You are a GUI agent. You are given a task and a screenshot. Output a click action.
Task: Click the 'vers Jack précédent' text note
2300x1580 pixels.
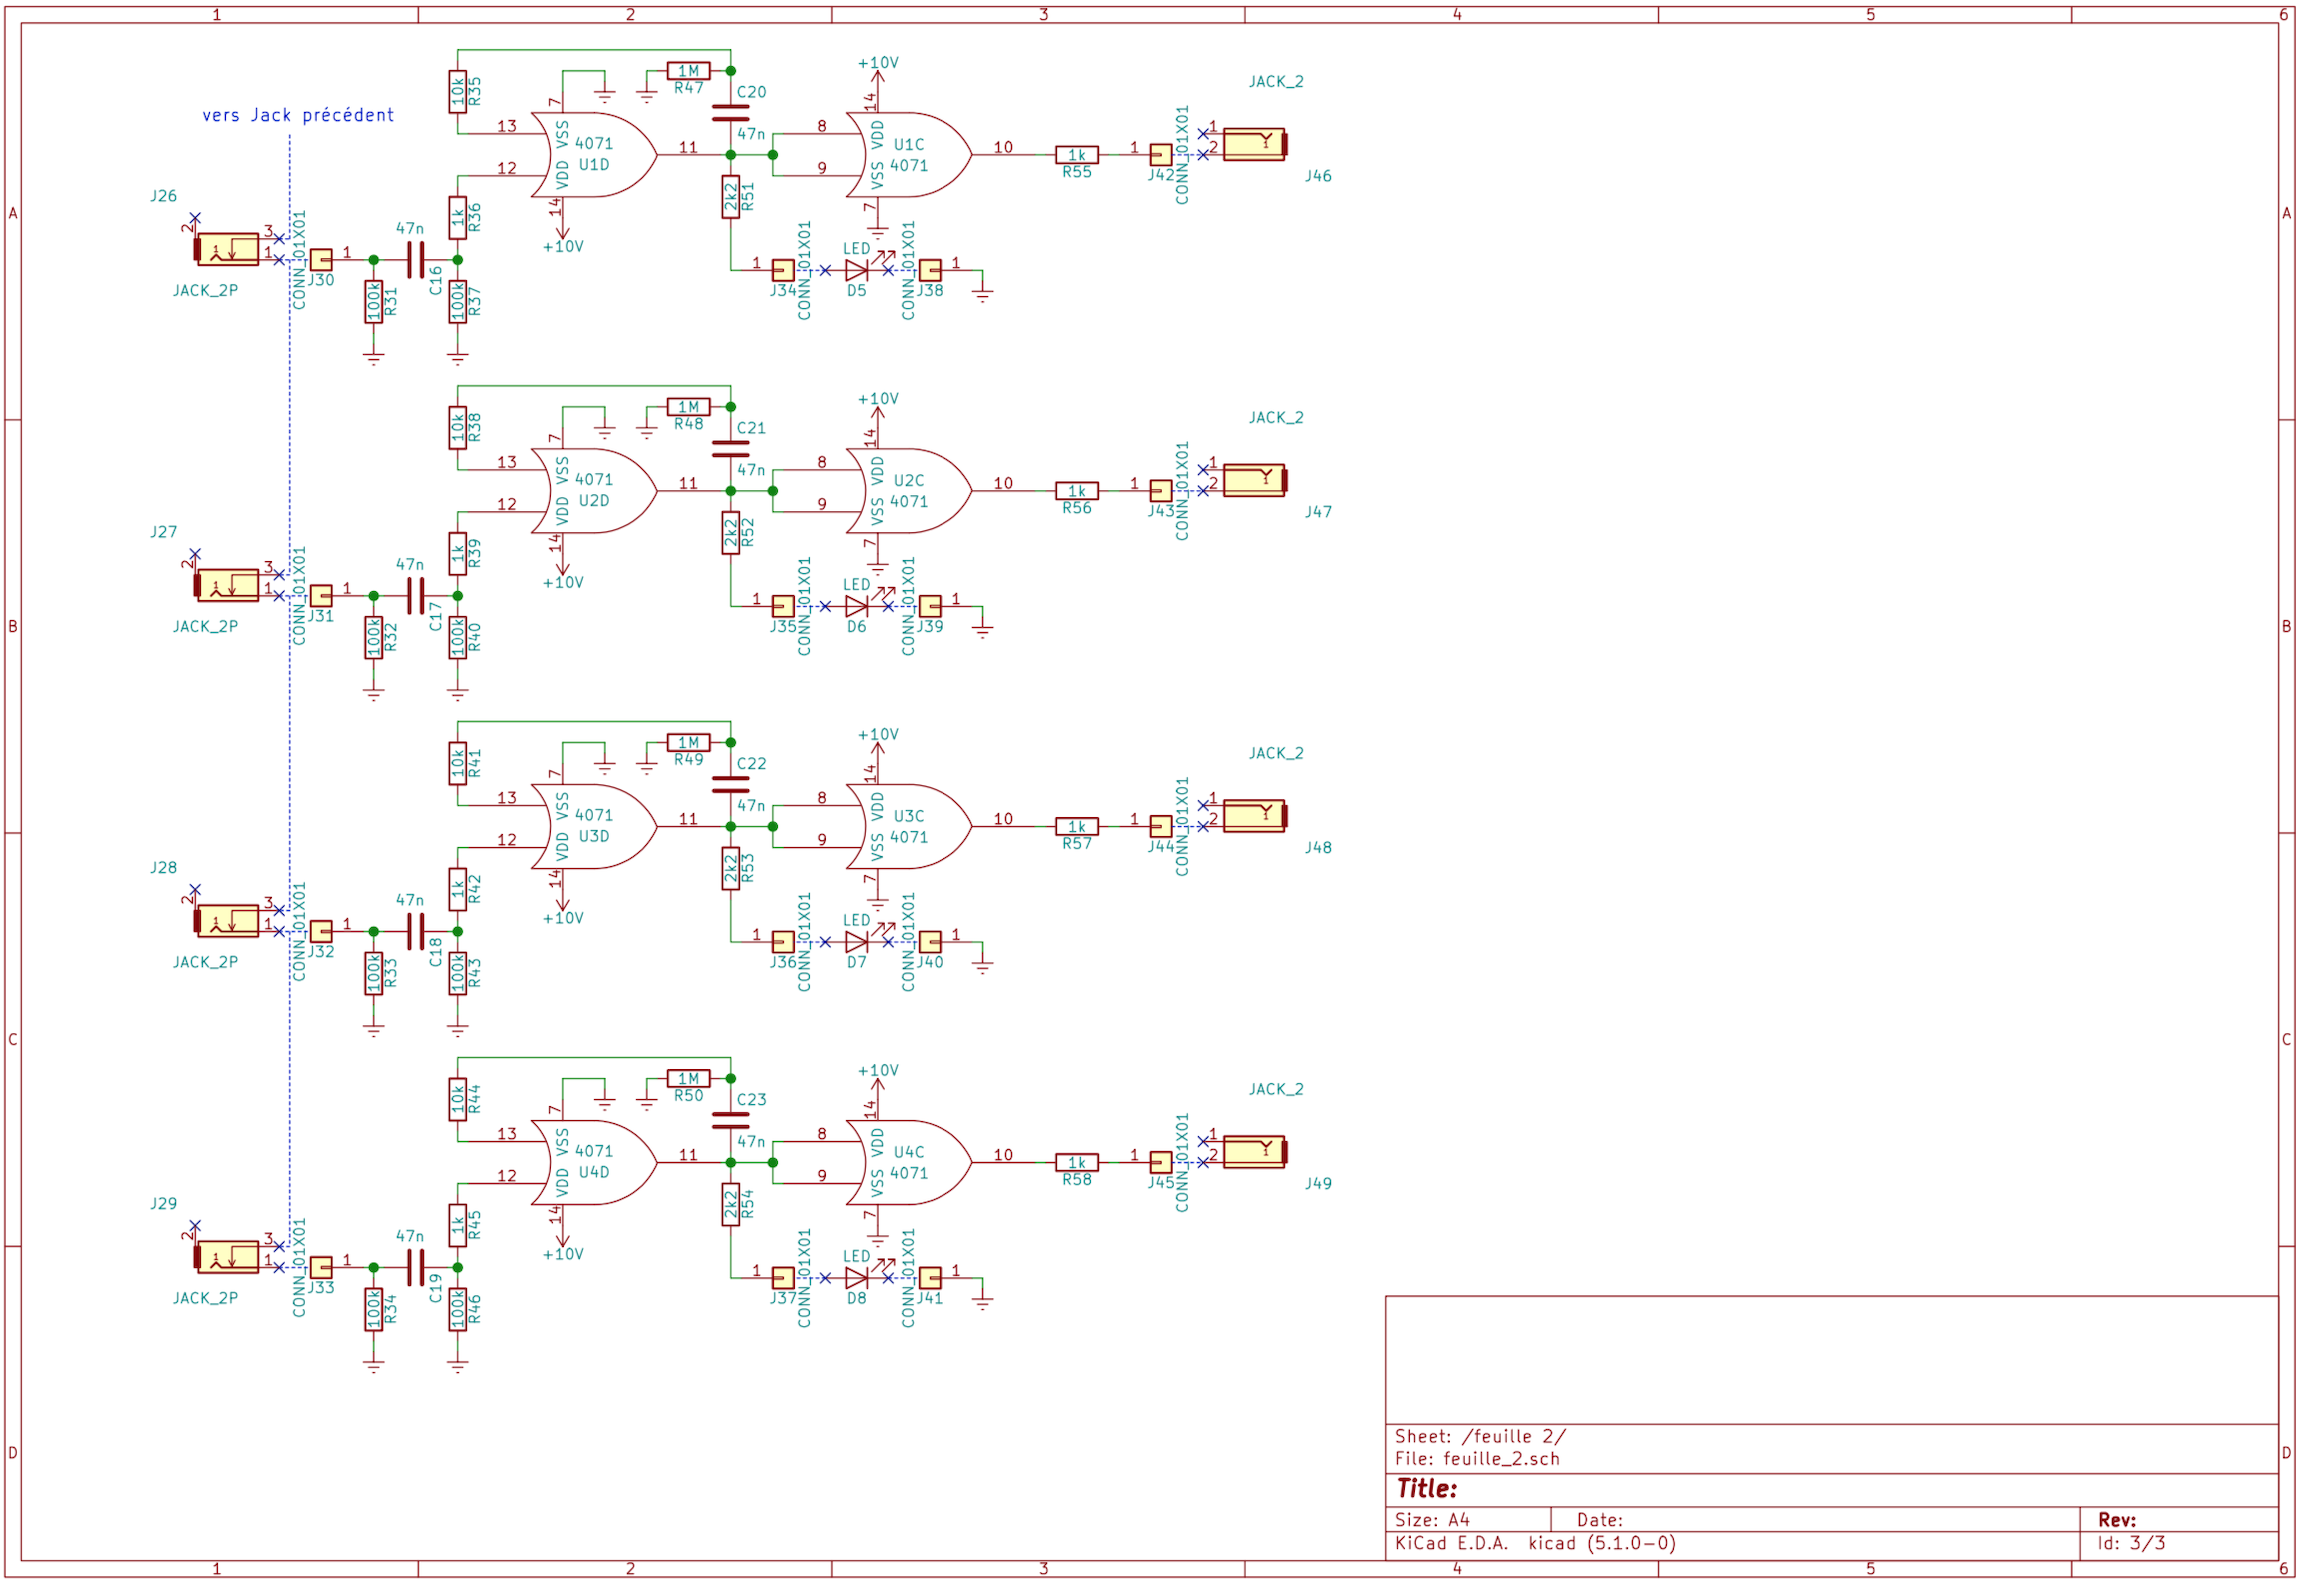click(298, 115)
